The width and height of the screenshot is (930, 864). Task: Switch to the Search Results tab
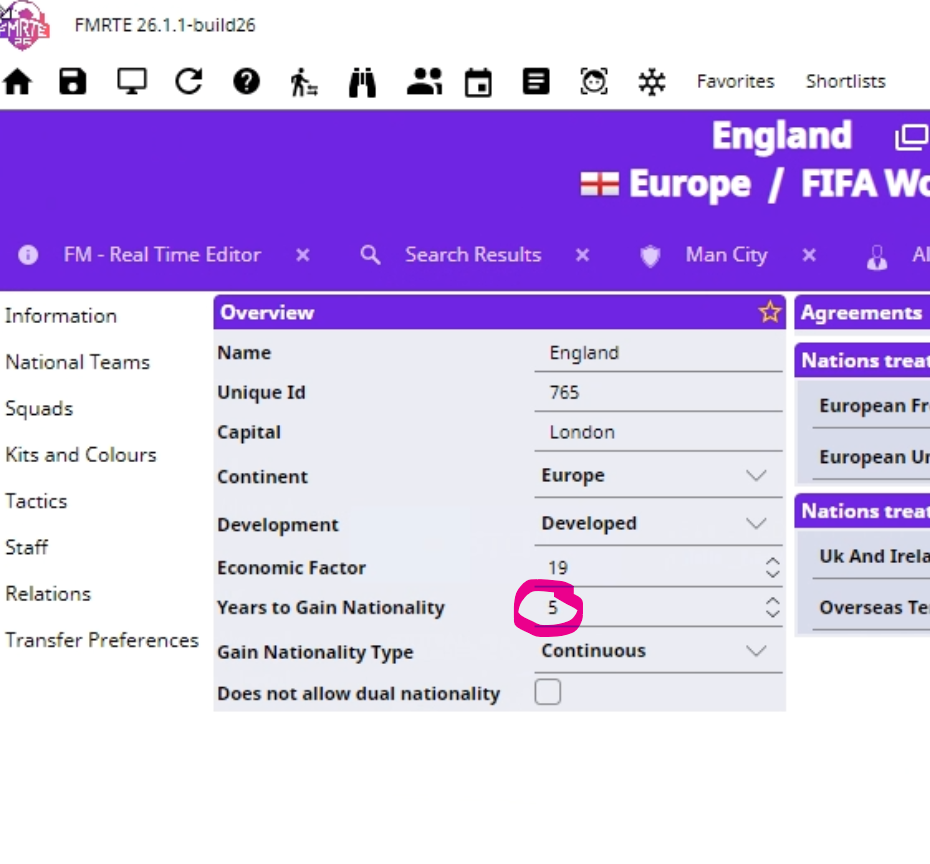click(x=472, y=255)
